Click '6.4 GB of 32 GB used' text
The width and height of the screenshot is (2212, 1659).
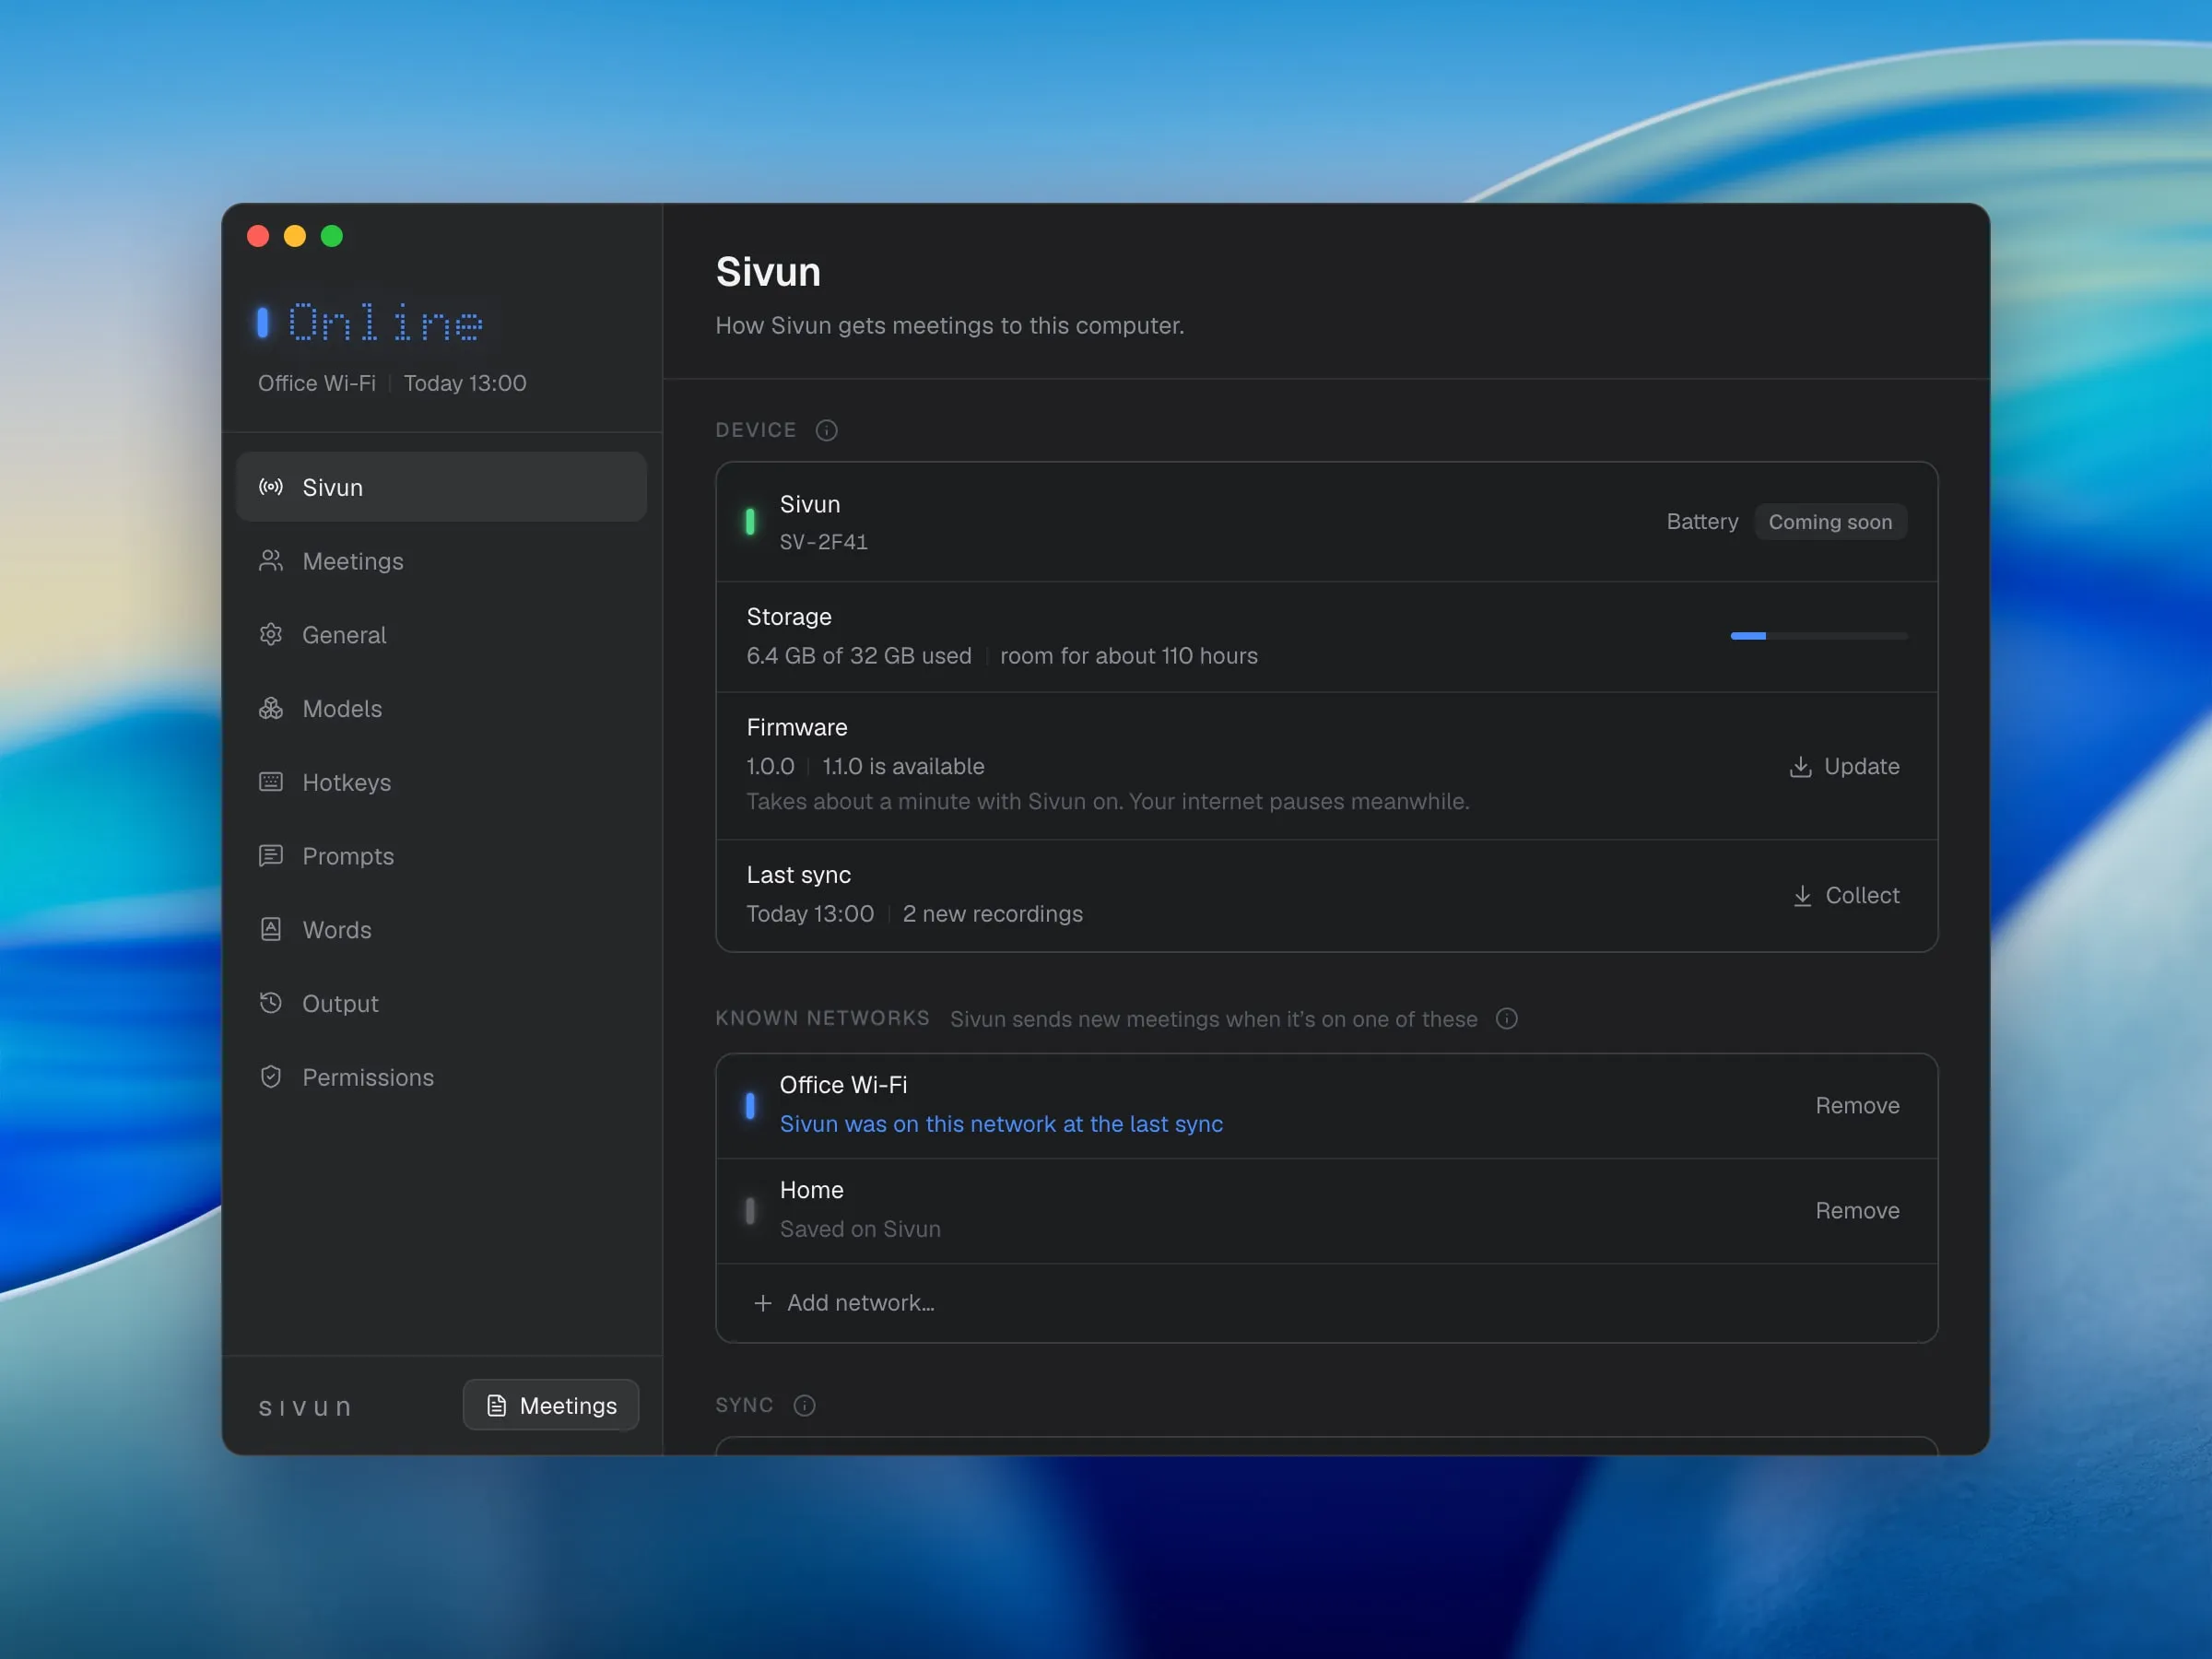point(859,656)
